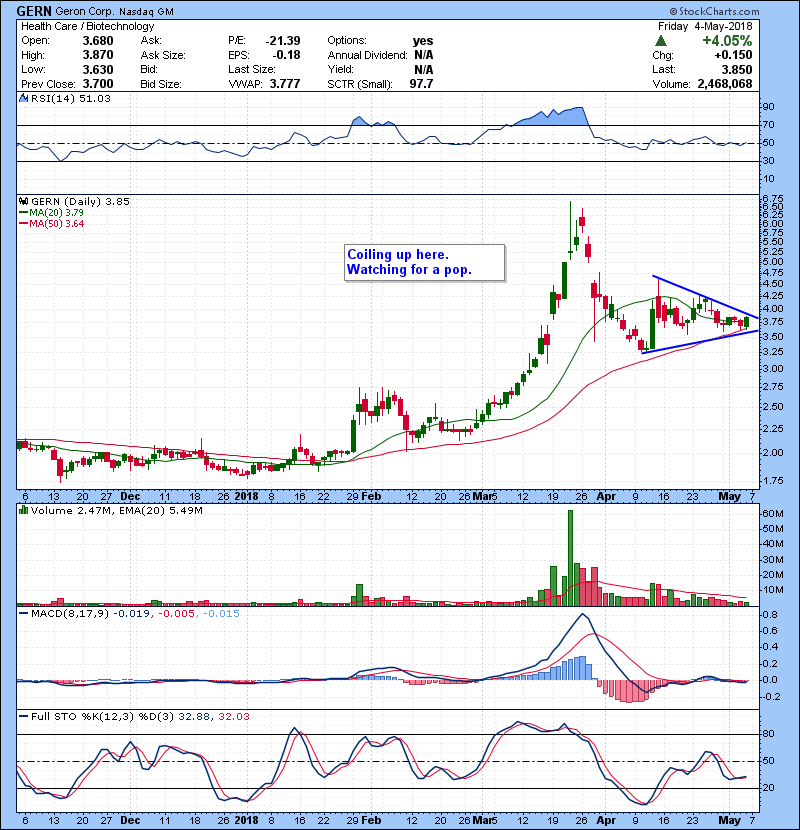800x830 pixels.
Task: Click the Options value yes
Action: pos(423,41)
